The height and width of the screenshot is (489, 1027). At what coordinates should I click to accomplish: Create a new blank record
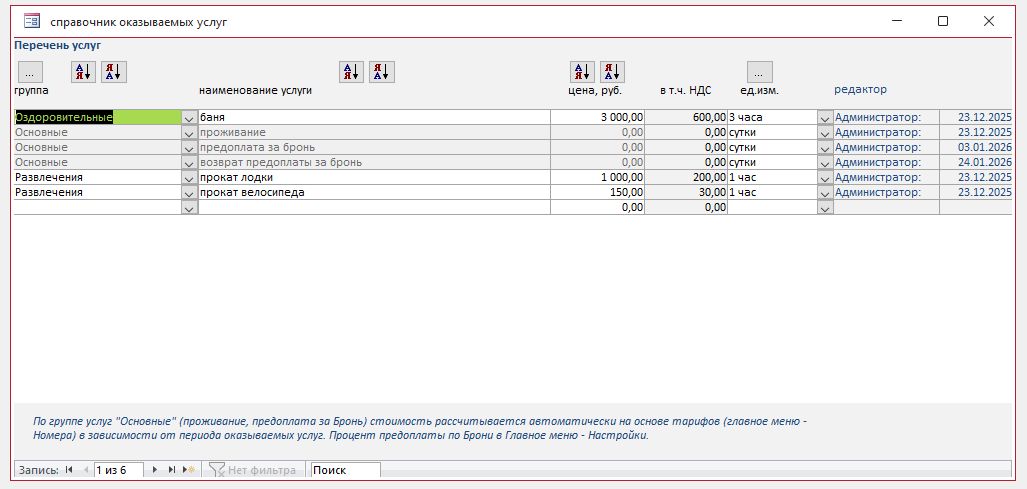(188, 470)
